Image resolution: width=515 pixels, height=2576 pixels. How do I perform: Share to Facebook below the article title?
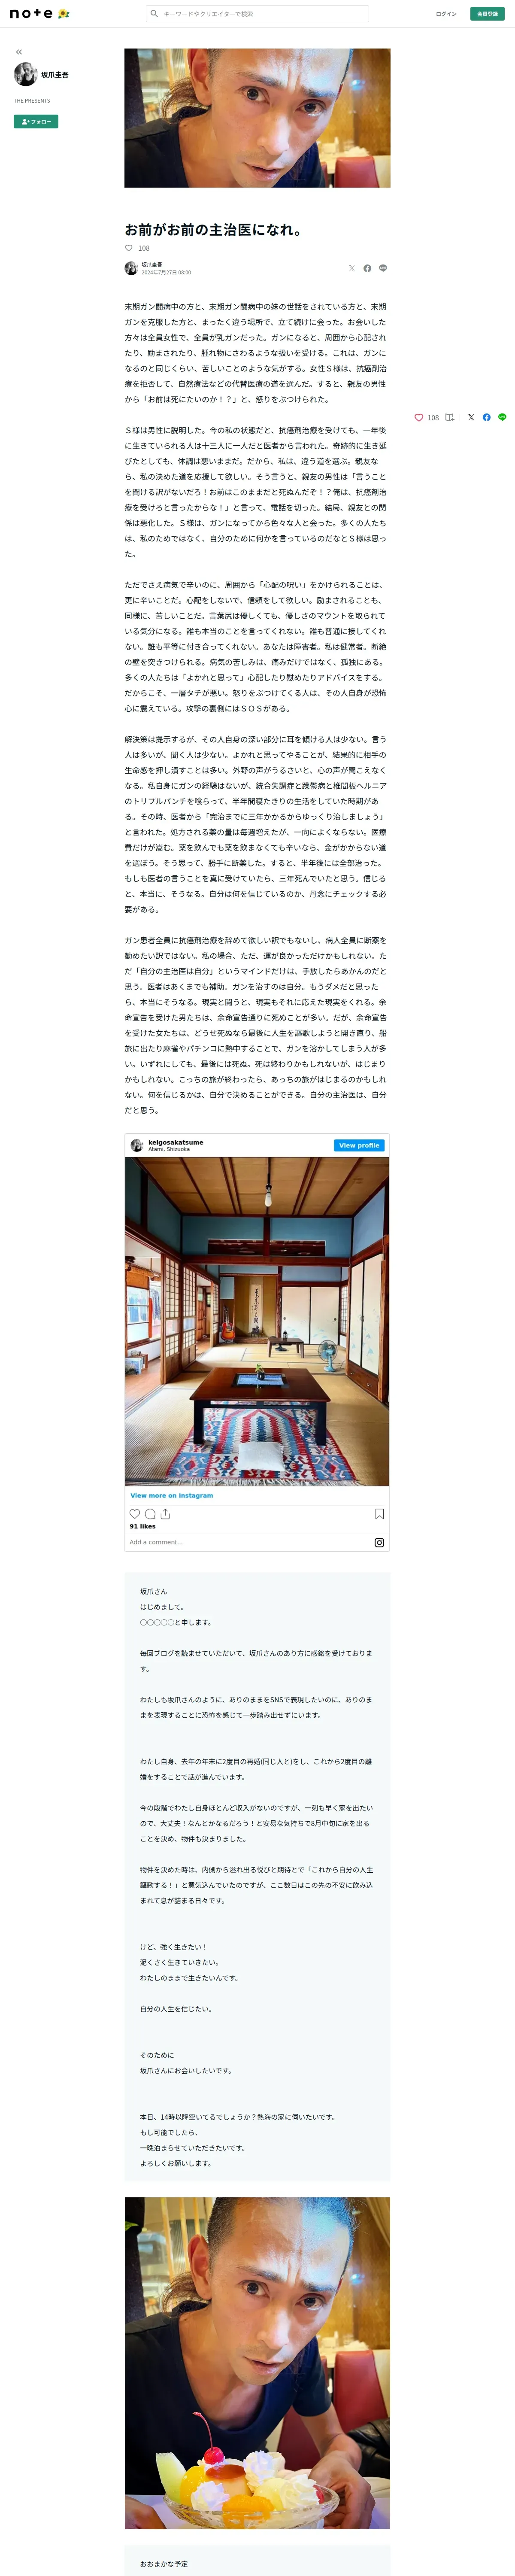click(x=367, y=268)
